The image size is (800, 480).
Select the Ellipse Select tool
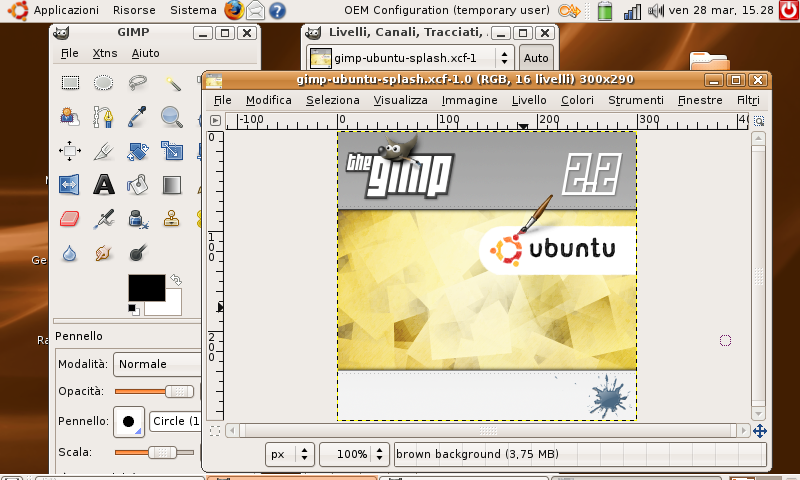click(104, 83)
